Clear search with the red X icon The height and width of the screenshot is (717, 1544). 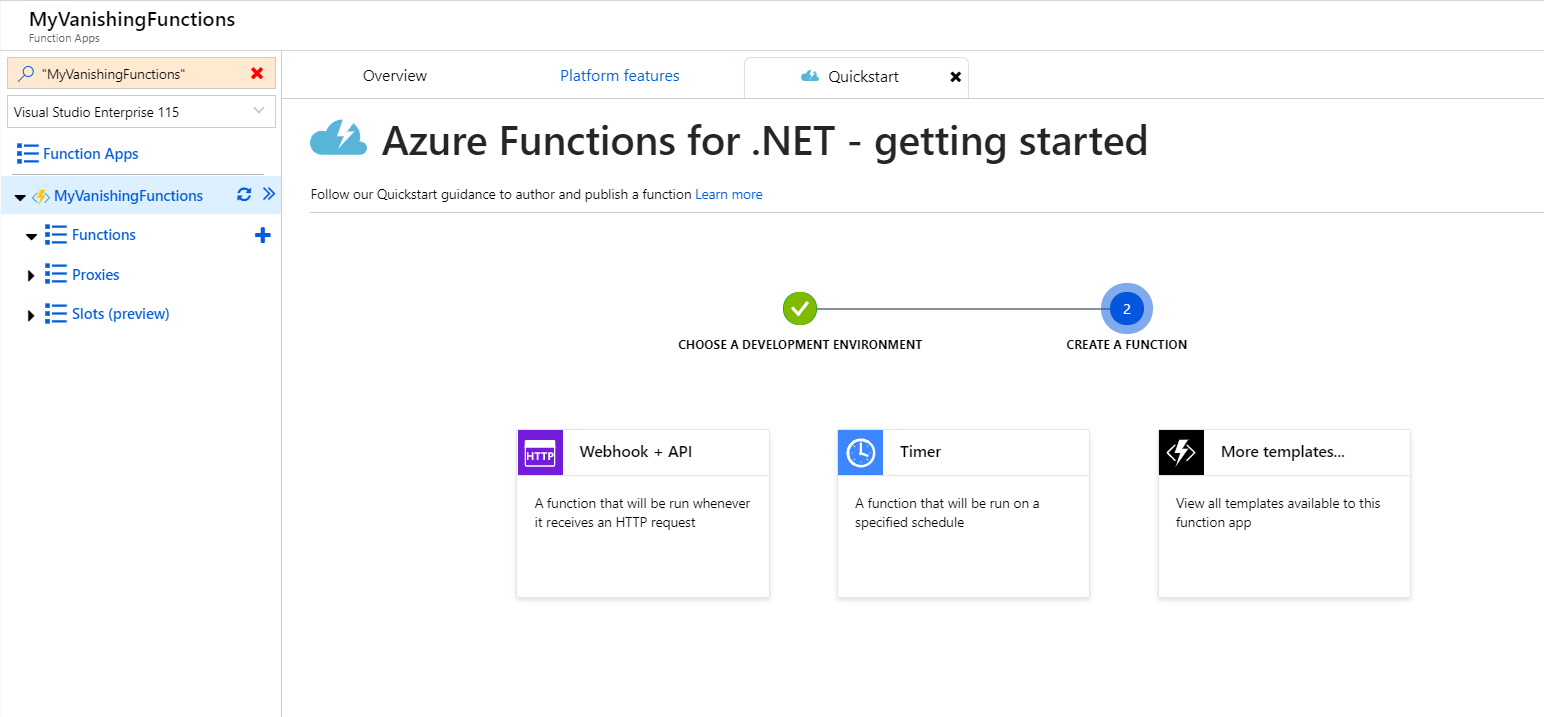point(257,73)
